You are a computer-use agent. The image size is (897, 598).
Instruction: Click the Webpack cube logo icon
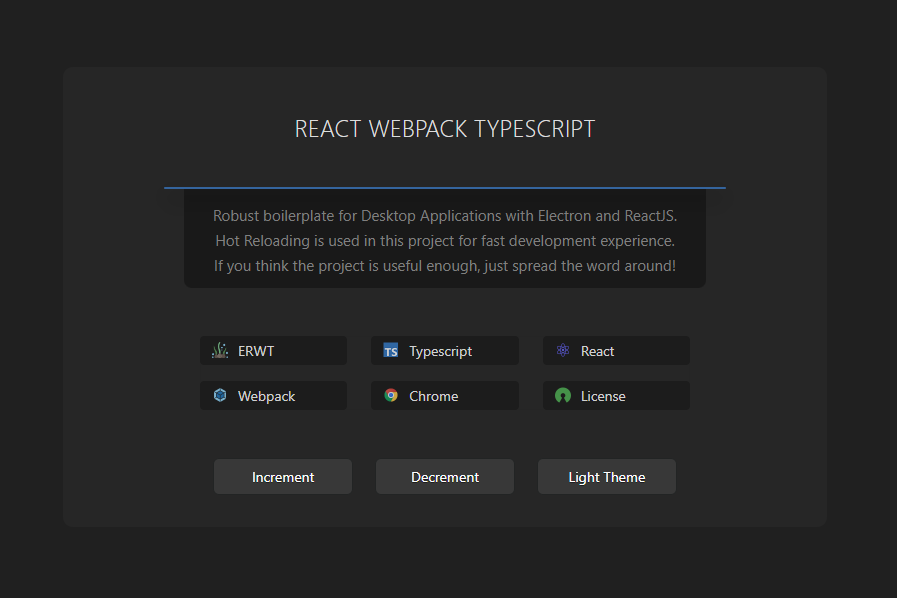pyautogui.click(x=220, y=395)
